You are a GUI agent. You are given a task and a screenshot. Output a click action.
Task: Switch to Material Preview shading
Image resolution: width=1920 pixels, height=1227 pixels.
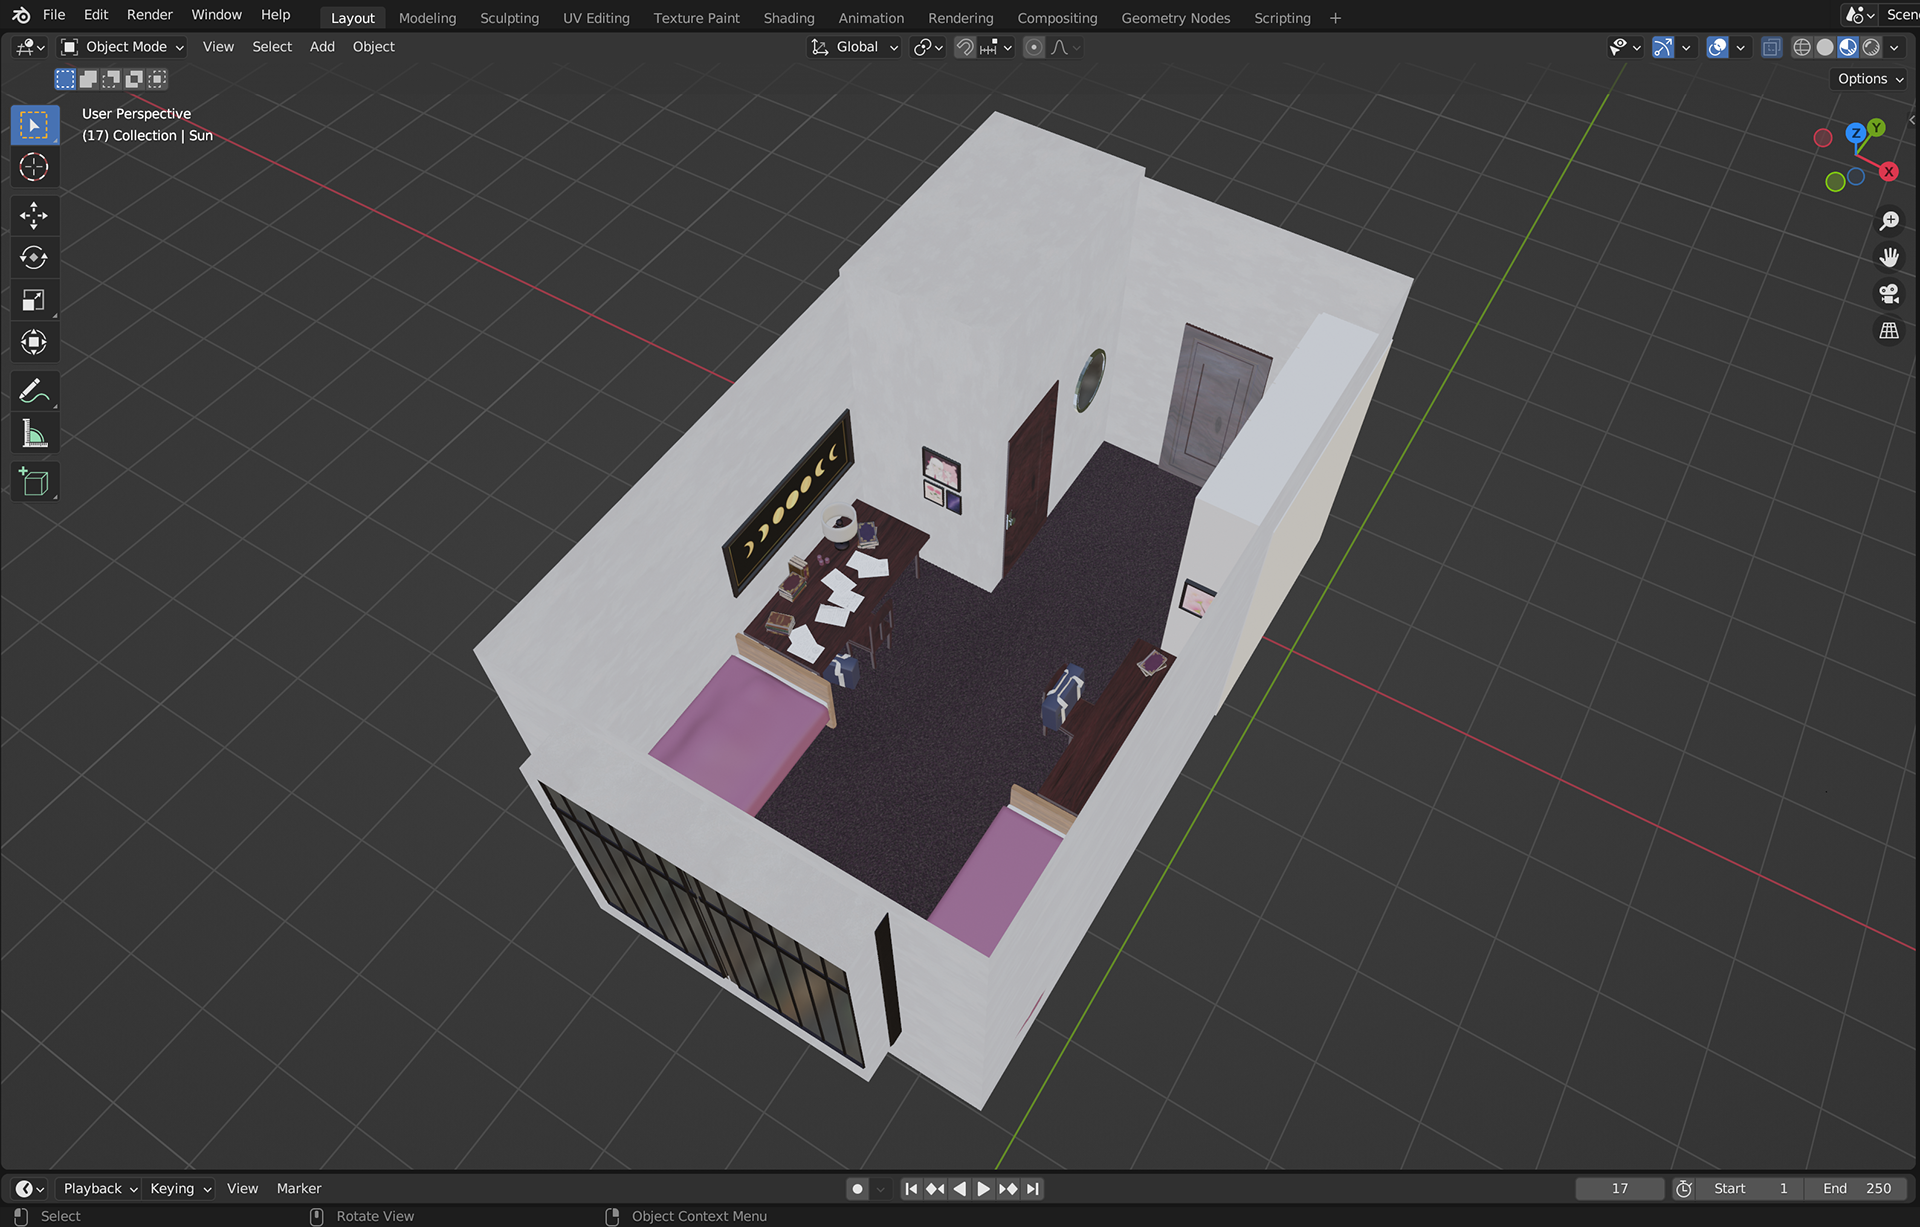1848,47
